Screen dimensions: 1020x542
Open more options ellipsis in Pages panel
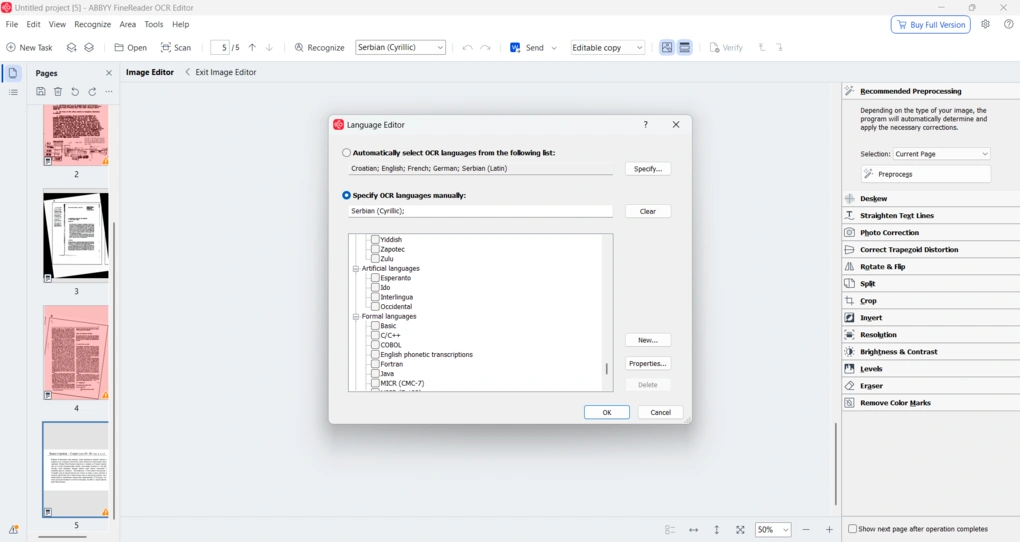pyautogui.click(x=109, y=92)
